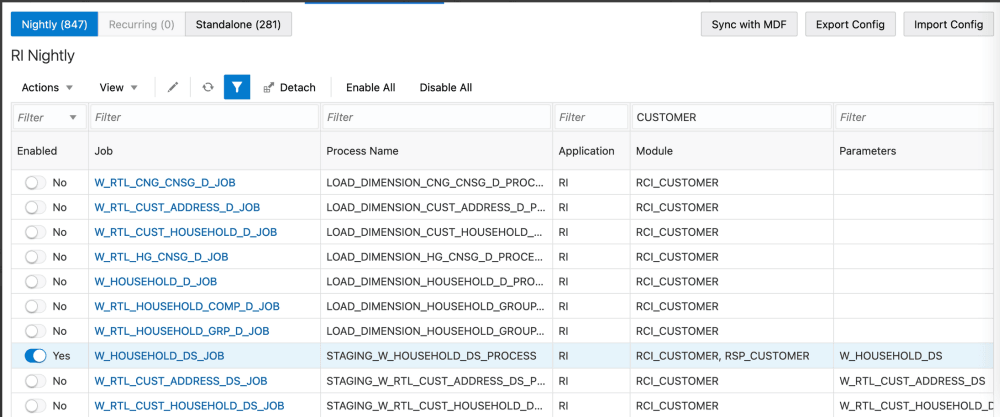This screenshot has height=417, width=1000.
Task: Toggle Enabled switch for W_RTL_CUST_ADDRESS_DS_JOB
Action: click(x=36, y=381)
